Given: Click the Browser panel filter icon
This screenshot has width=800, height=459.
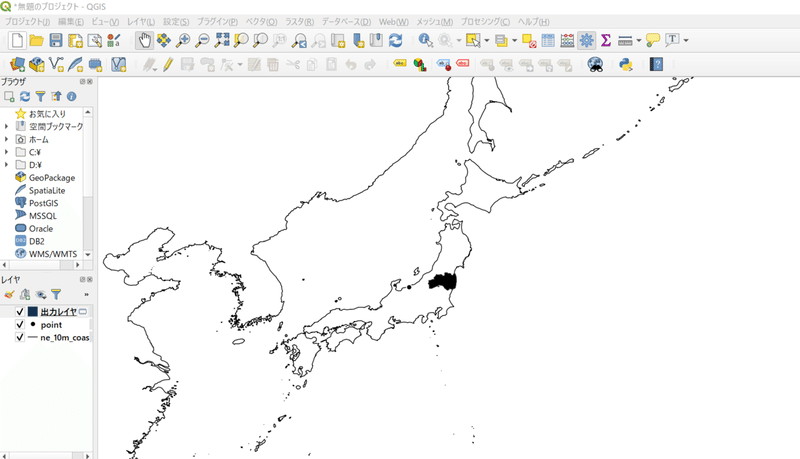Looking at the screenshot, I should coord(40,96).
